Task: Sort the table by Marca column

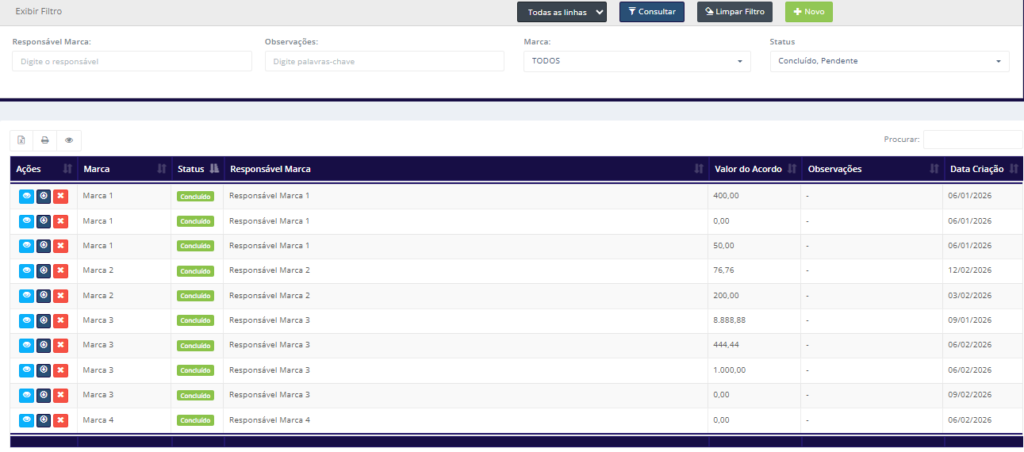Action: click(x=123, y=169)
